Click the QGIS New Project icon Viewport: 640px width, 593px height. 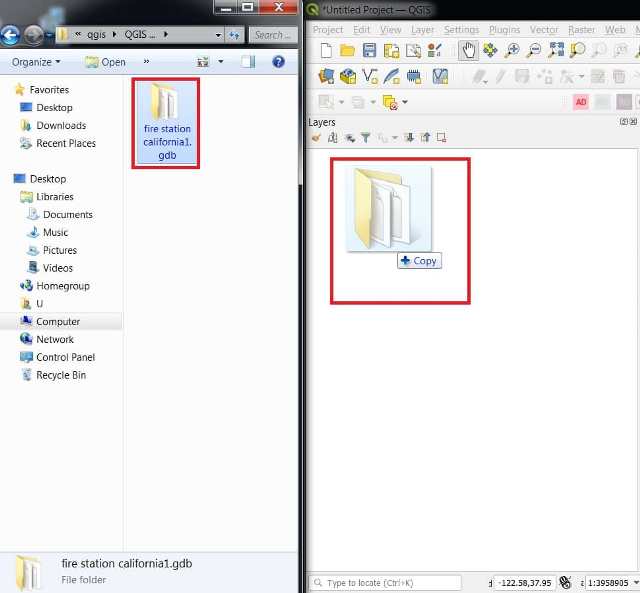point(326,51)
